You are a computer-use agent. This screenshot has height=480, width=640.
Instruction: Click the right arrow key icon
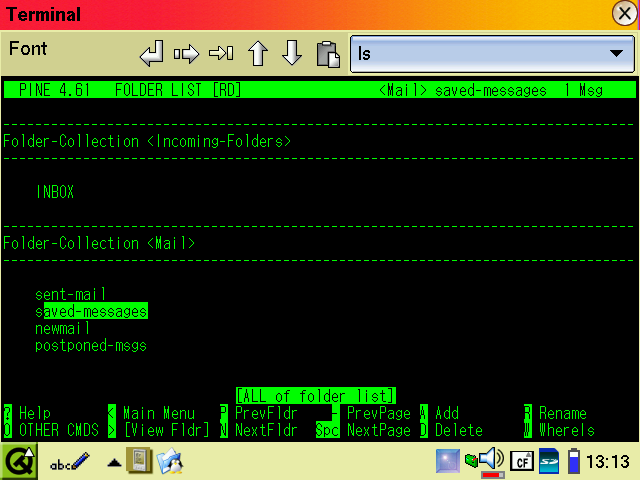(x=186, y=53)
